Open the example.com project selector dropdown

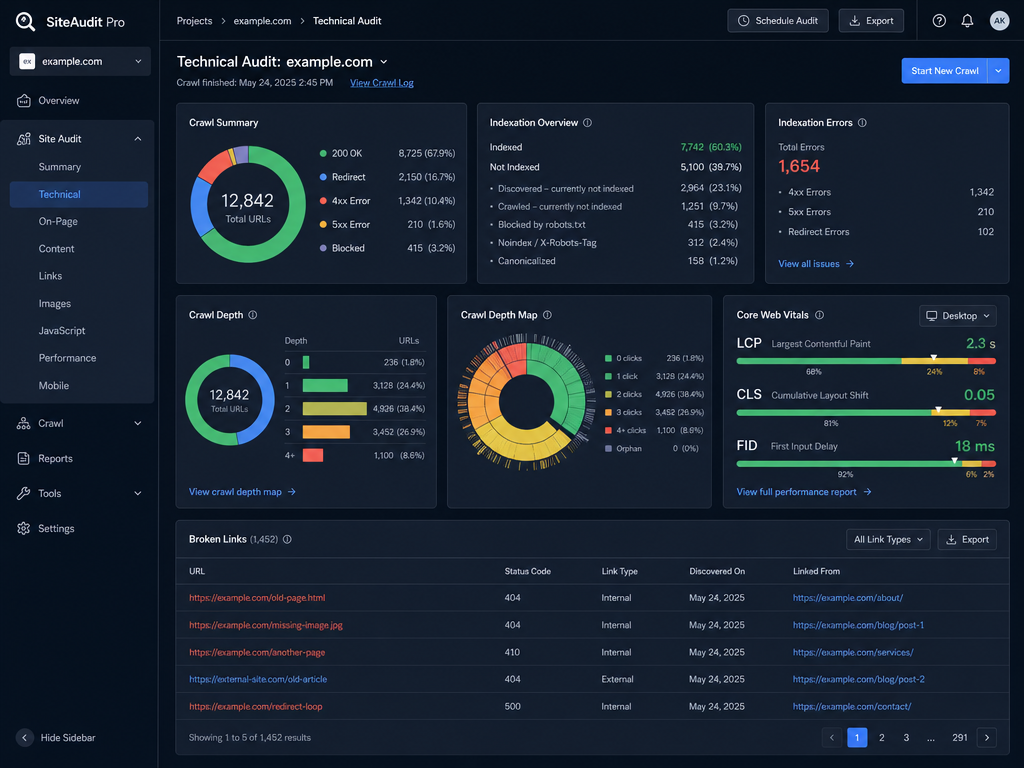80,61
